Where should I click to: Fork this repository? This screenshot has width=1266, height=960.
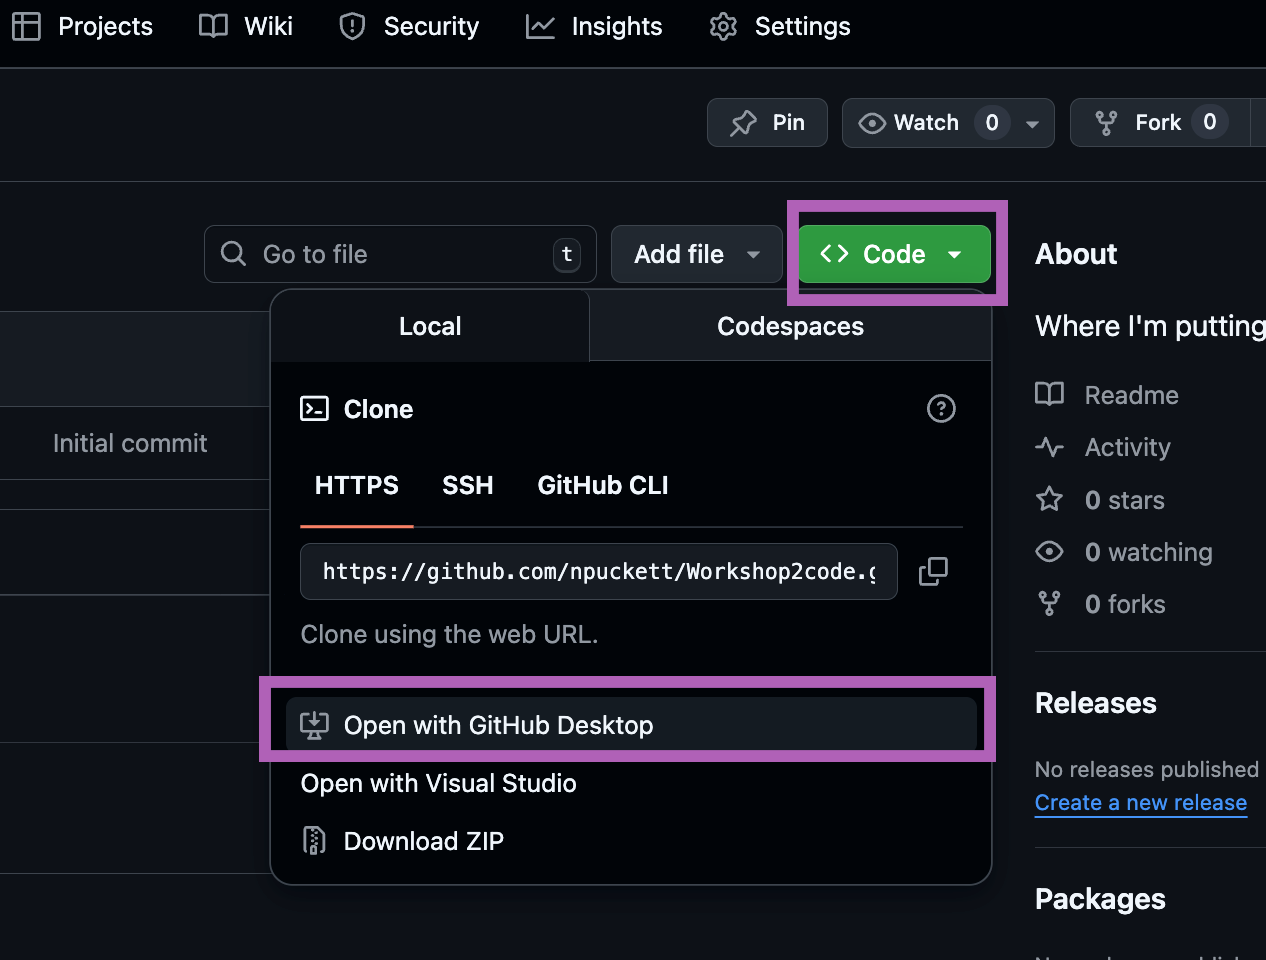[1158, 123]
